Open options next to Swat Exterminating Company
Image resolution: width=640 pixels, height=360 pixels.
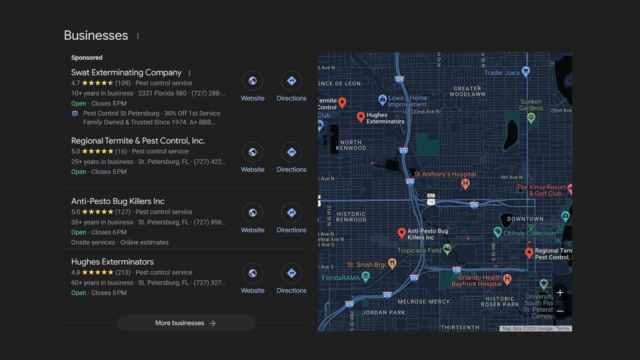(189, 73)
